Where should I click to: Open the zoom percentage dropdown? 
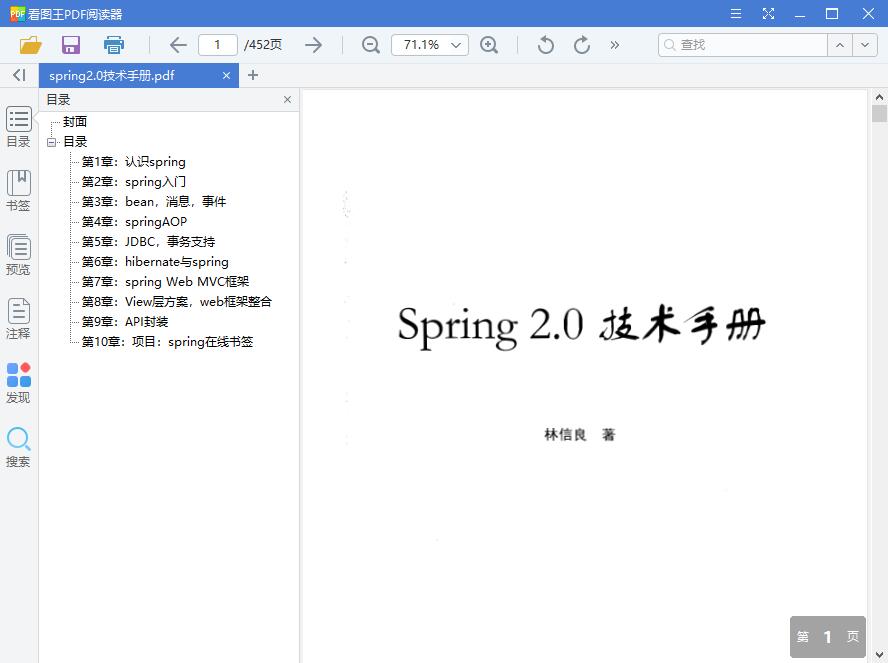pyautogui.click(x=453, y=45)
